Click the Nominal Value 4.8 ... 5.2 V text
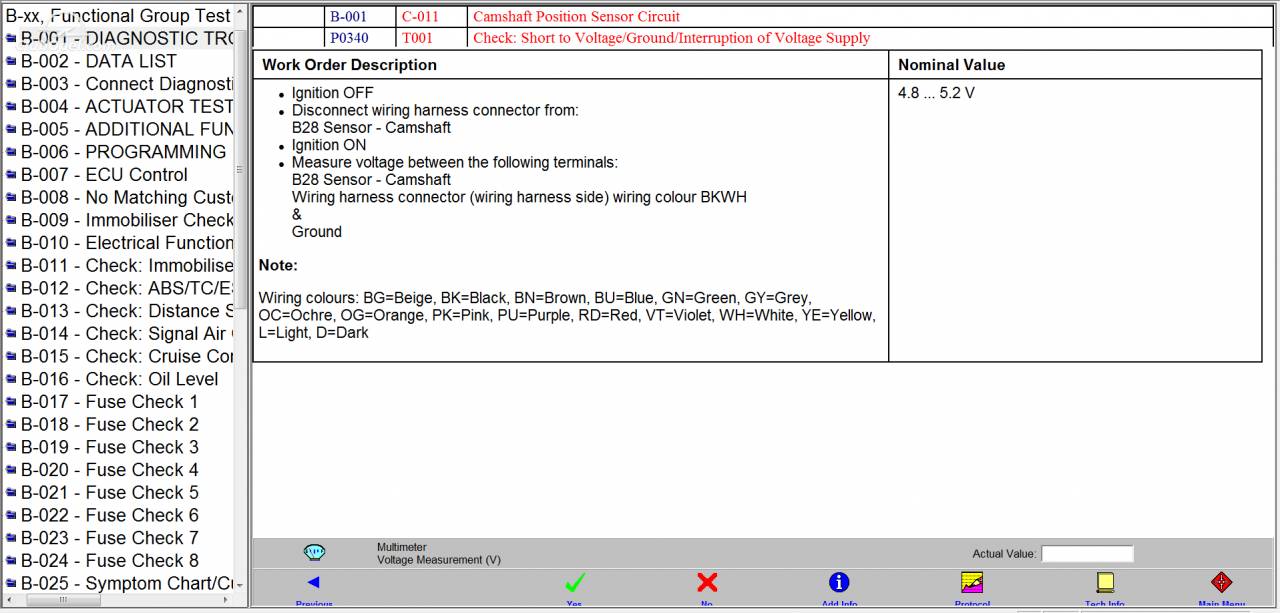 (936, 93)
